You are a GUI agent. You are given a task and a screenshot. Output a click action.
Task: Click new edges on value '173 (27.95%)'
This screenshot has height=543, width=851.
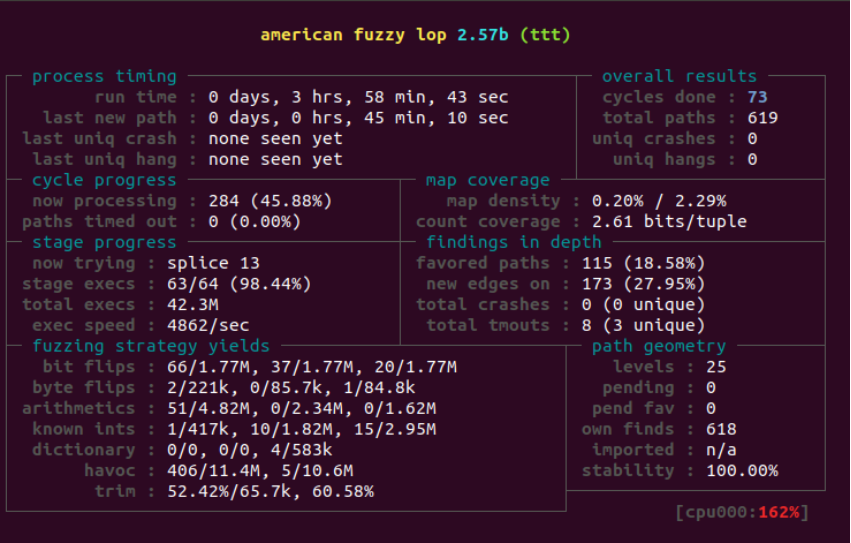coord(643,284)
